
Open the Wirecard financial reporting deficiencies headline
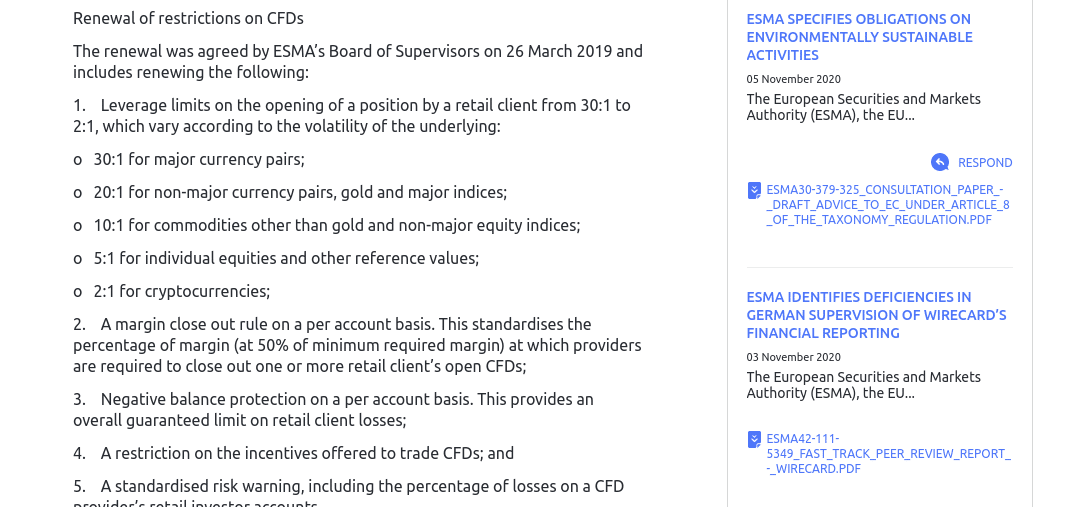click(875, 315)
